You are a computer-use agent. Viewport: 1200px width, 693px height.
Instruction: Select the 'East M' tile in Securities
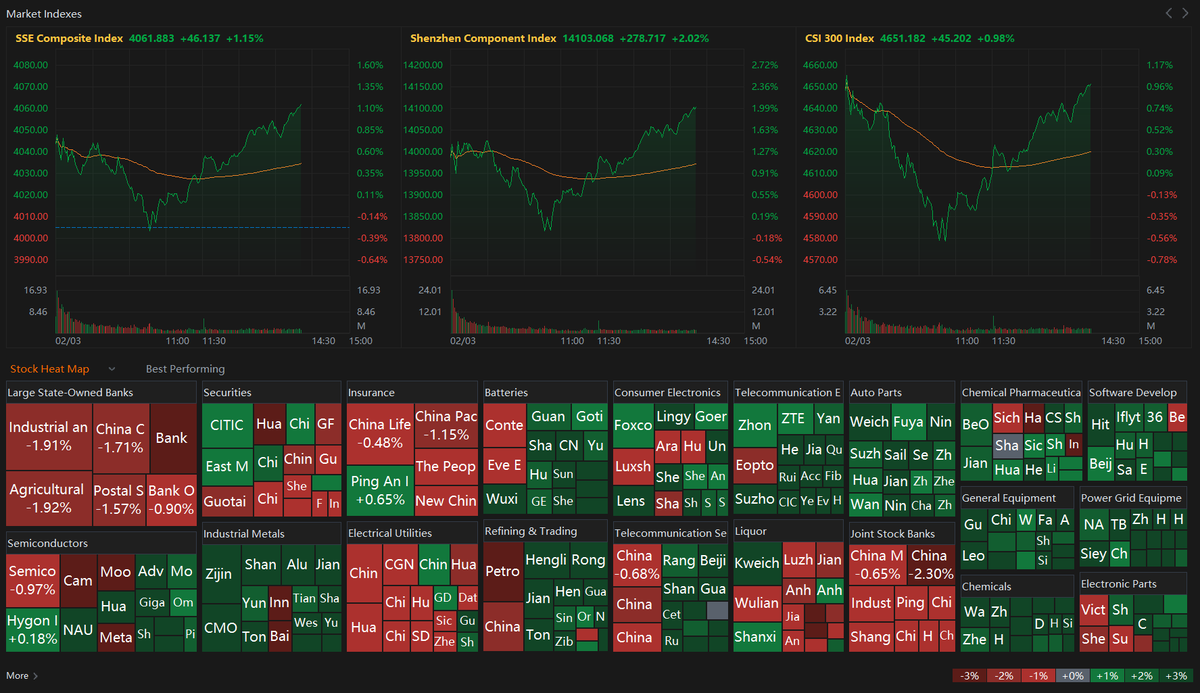pyautogui.click(x=227, y=466)
